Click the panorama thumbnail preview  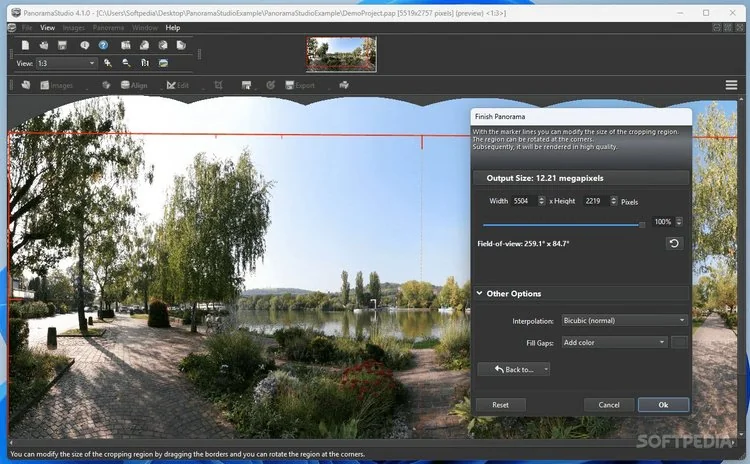tap(342, 54)
